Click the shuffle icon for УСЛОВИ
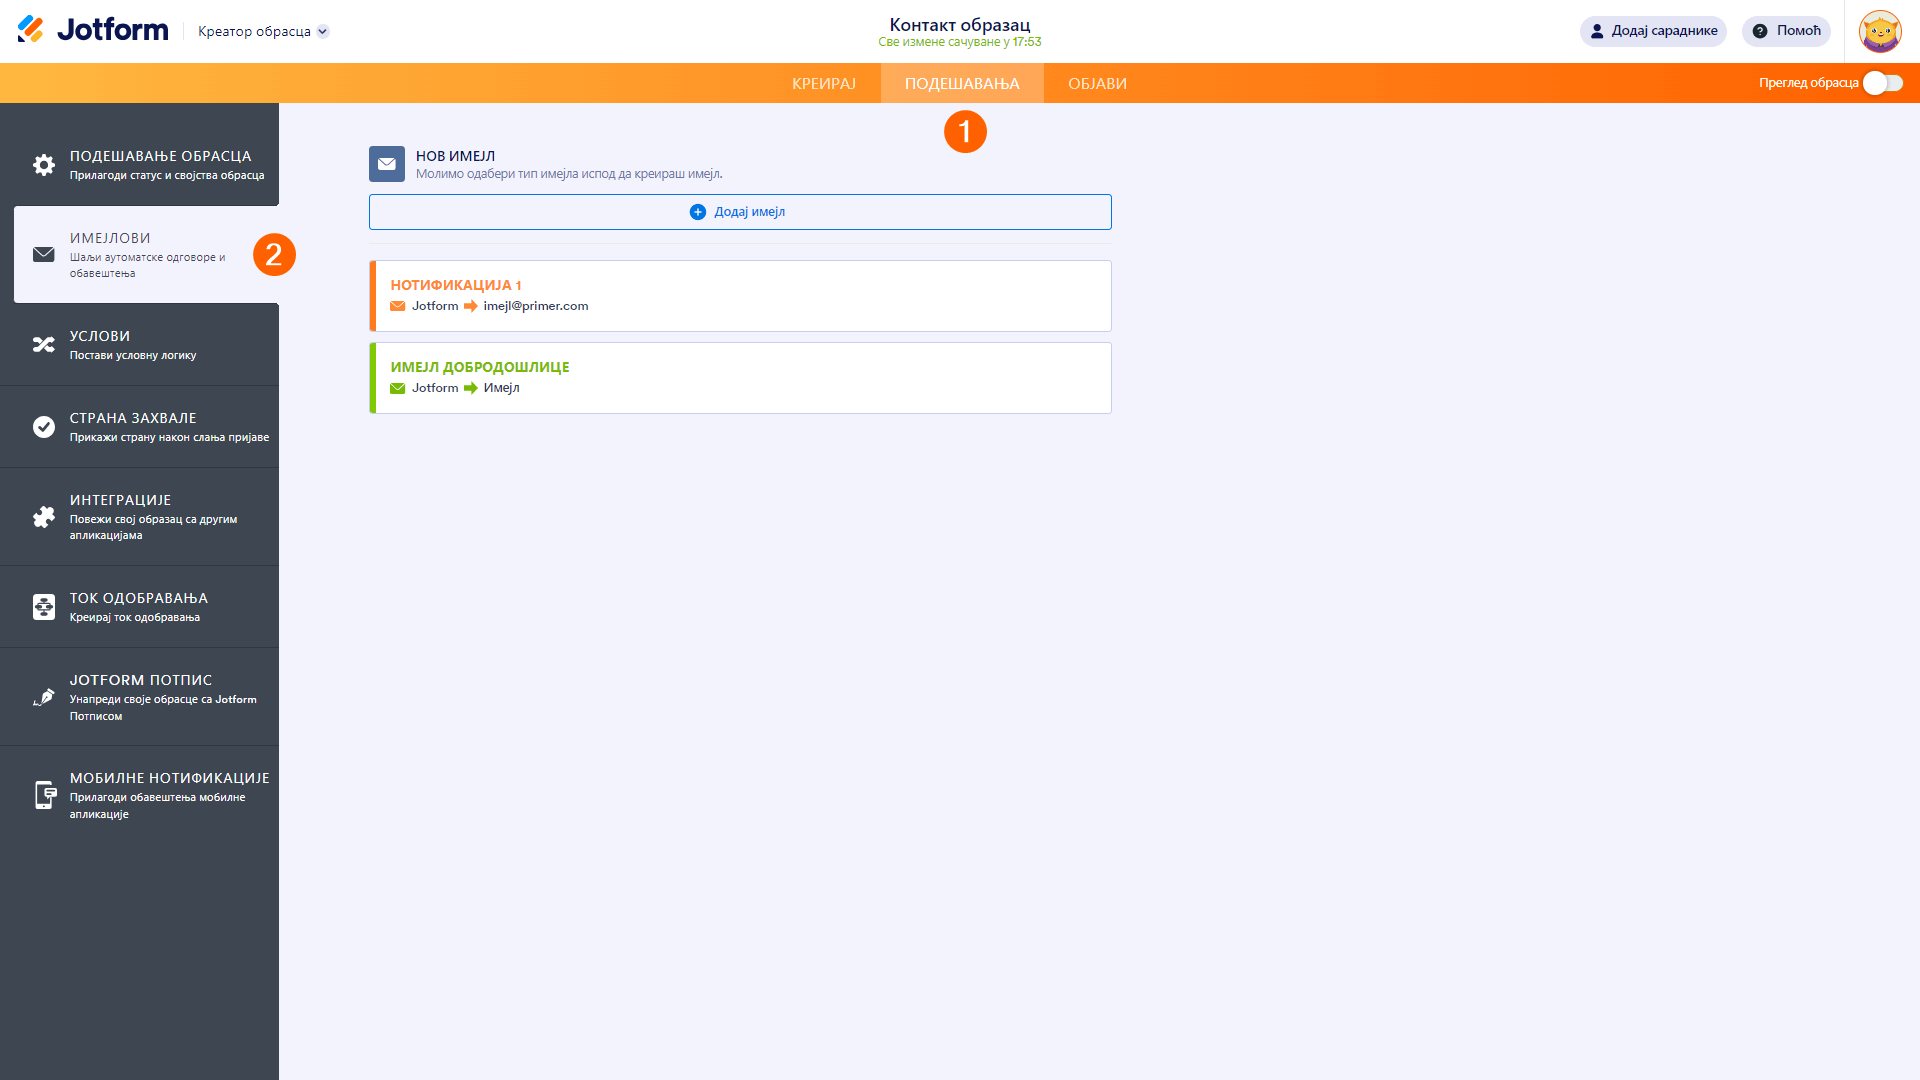 point(44,345)
